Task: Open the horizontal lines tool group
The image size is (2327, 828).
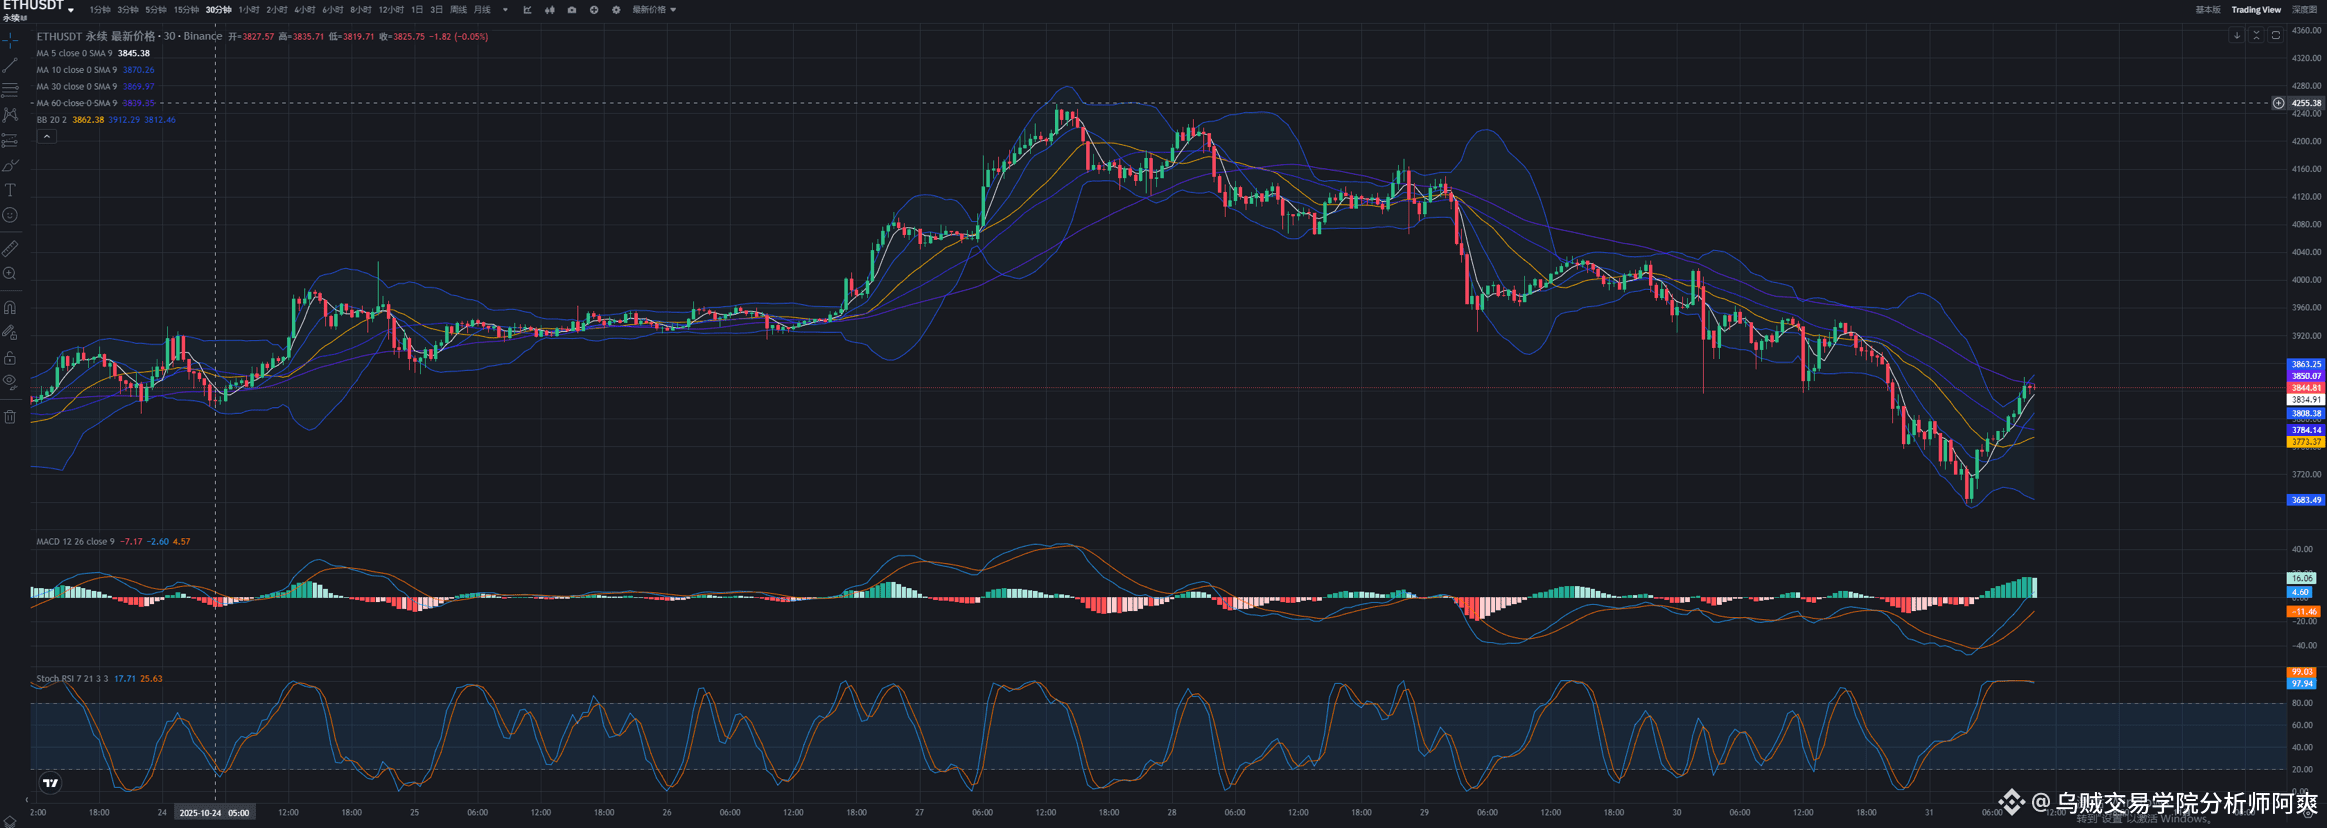Action: point(10,90)
